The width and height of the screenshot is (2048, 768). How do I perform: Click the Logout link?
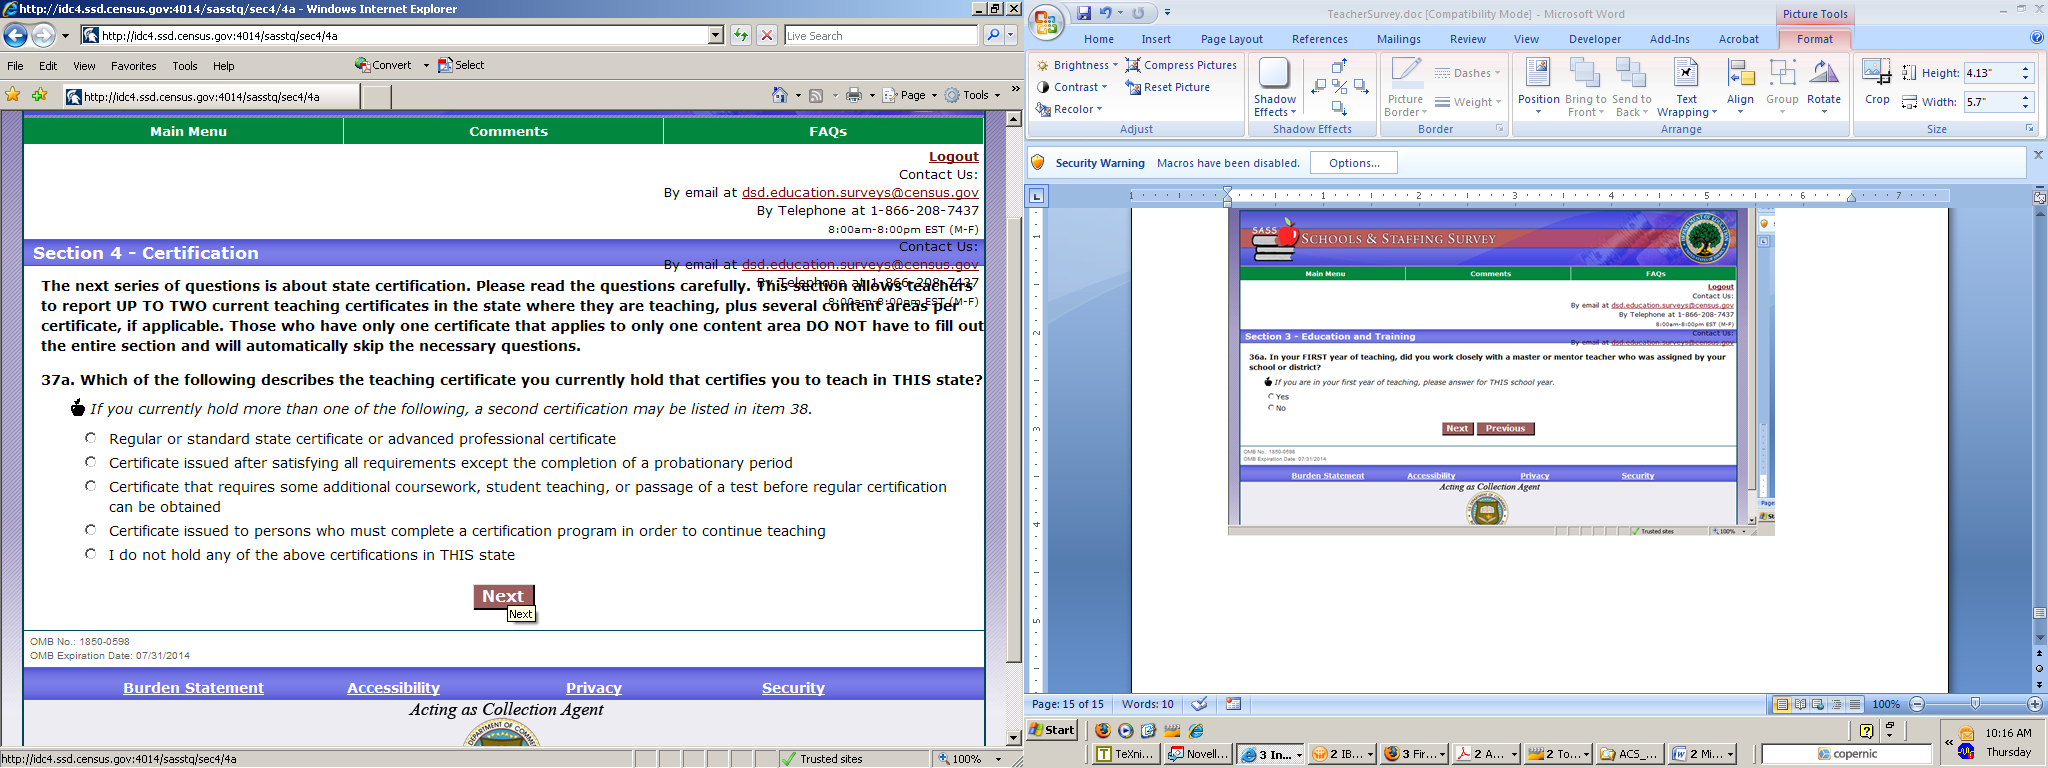953,157
